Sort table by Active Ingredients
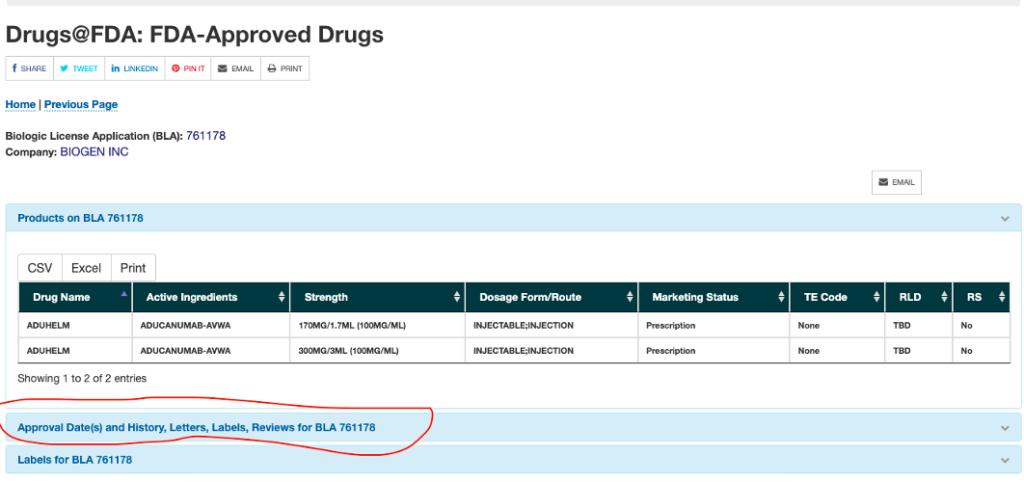This screenshot has width=1024, height=482. pyautogui.click(x=211, y=297)
